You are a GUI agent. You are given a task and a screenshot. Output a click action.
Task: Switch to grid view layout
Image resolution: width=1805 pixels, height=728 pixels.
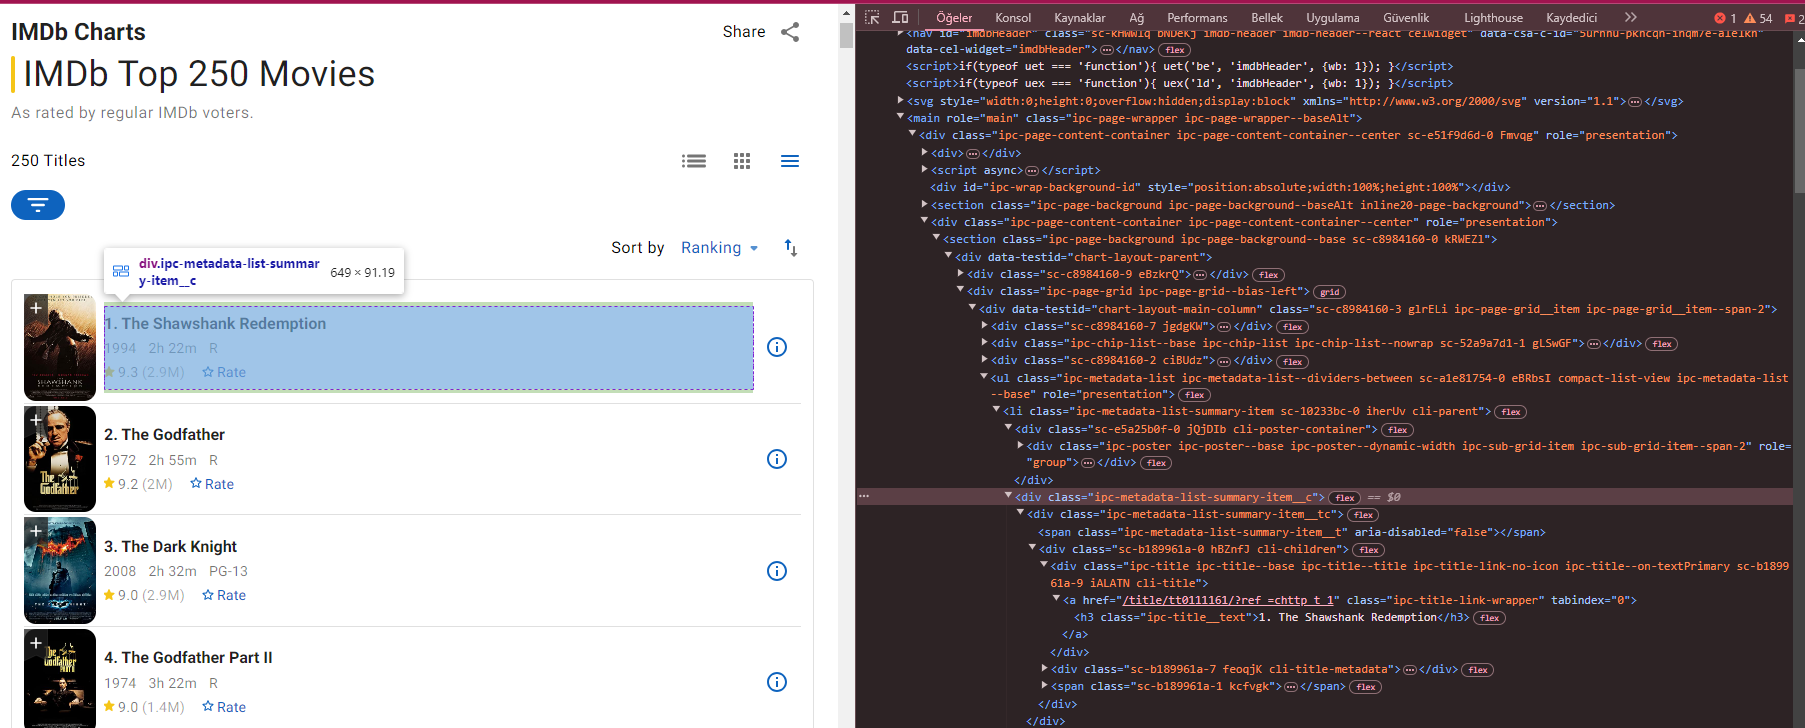click(742, 161)
